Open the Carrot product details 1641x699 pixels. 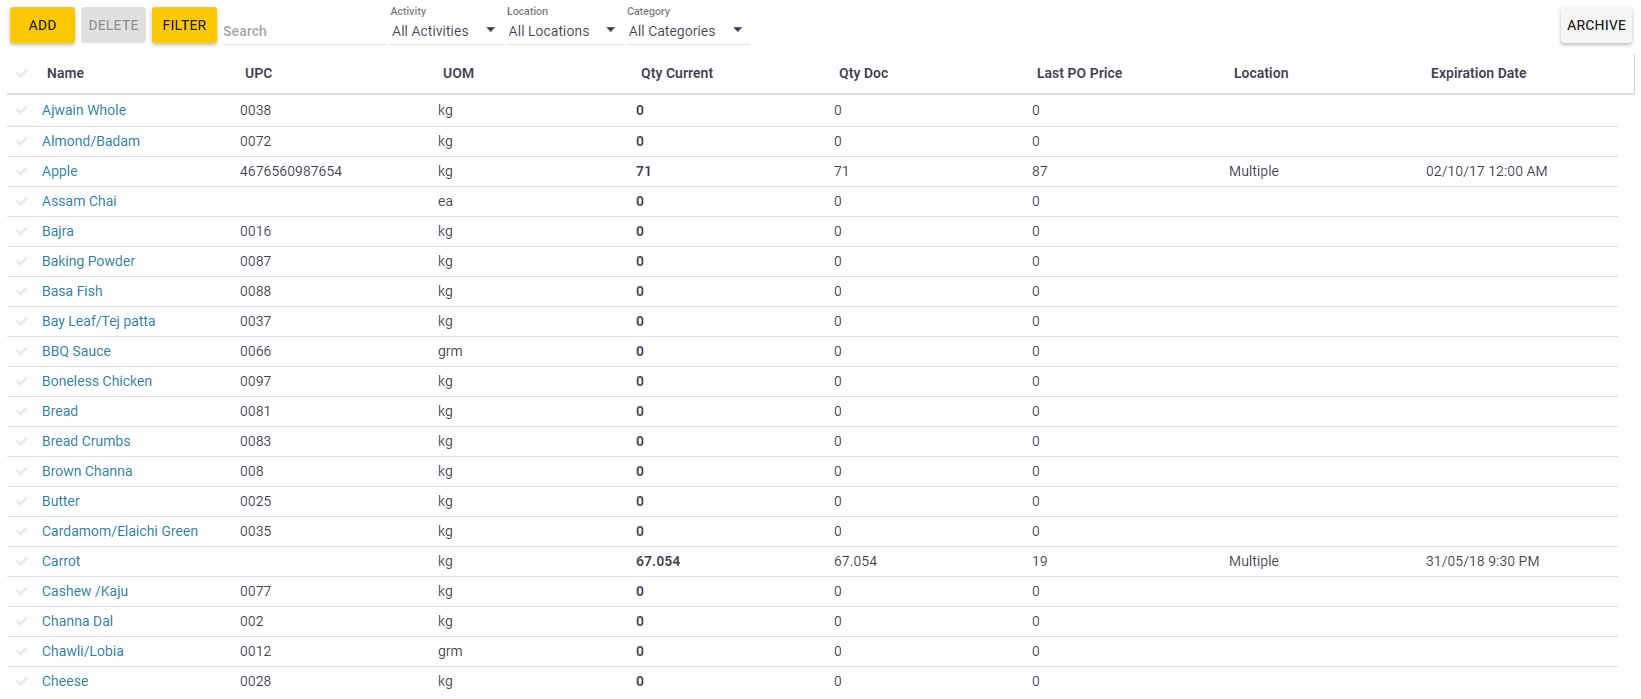(61, 561)
